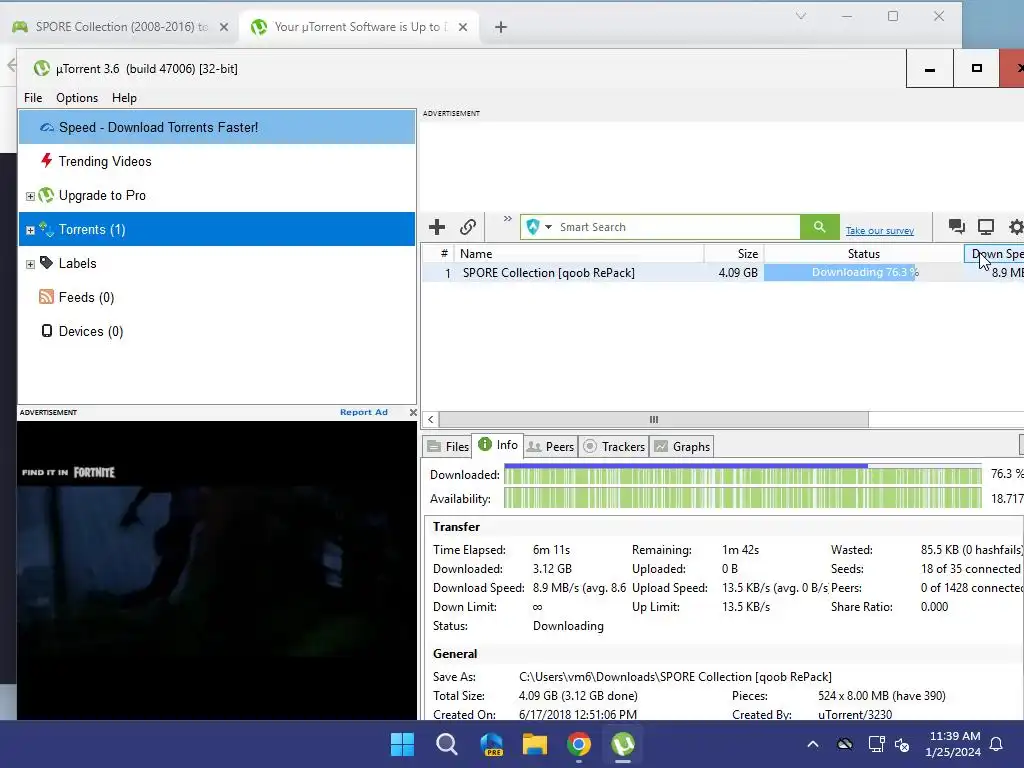Open File Explorer from the taskbar

click(x=535, y=744)
